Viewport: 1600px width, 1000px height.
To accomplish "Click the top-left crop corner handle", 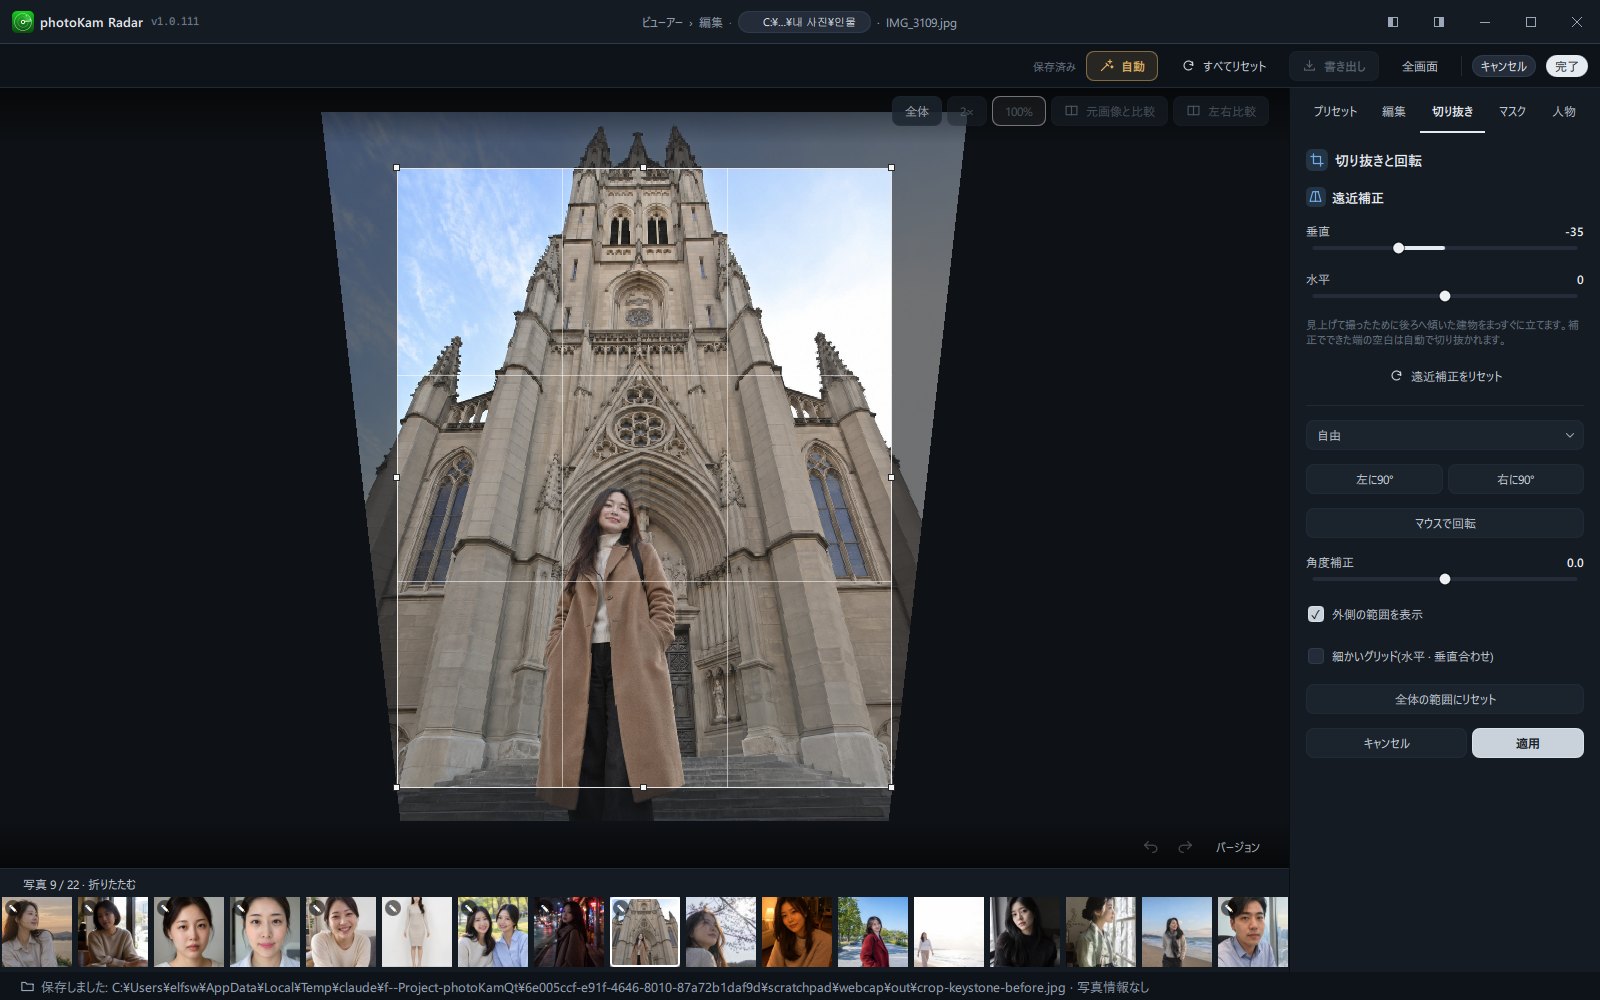I will click(397, 168).
